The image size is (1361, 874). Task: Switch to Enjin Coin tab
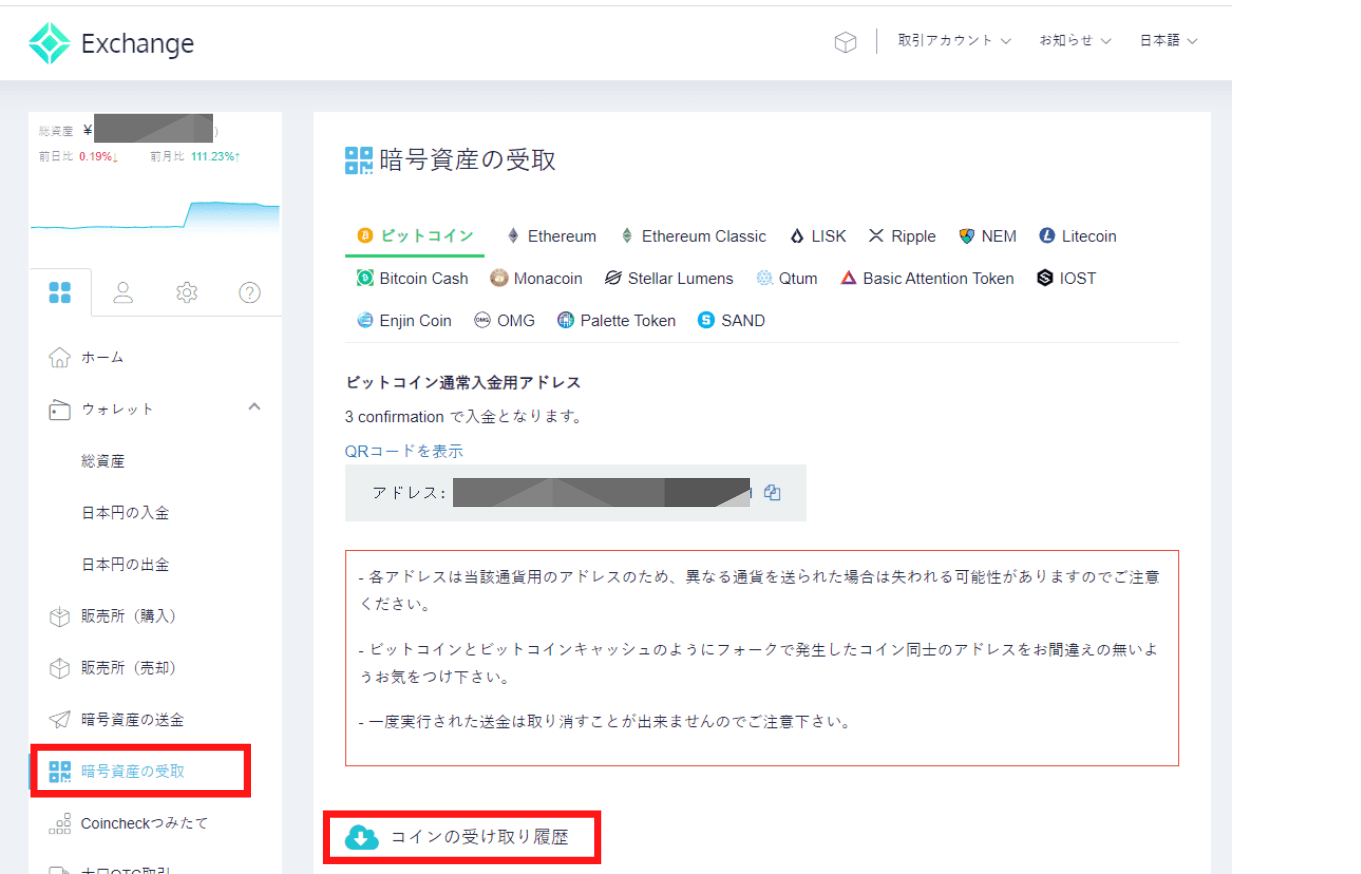click(x=404, y=320)
